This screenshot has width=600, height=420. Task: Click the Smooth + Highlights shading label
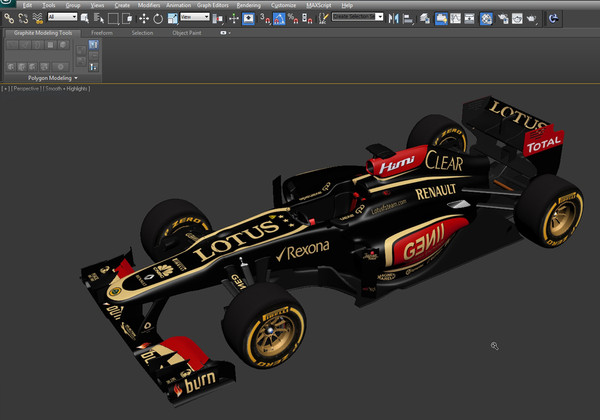(67, 89)
